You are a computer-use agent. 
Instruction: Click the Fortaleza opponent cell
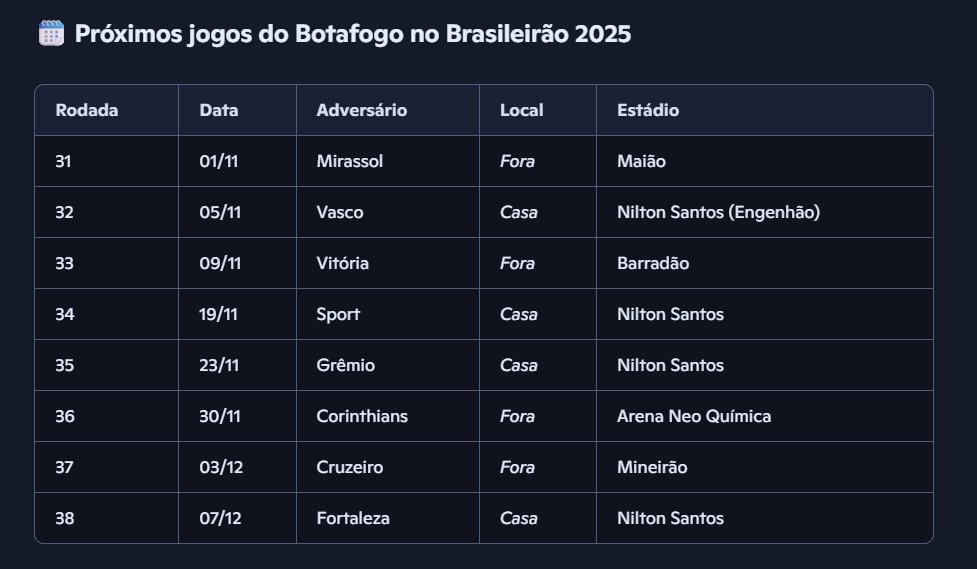(353, 518)
